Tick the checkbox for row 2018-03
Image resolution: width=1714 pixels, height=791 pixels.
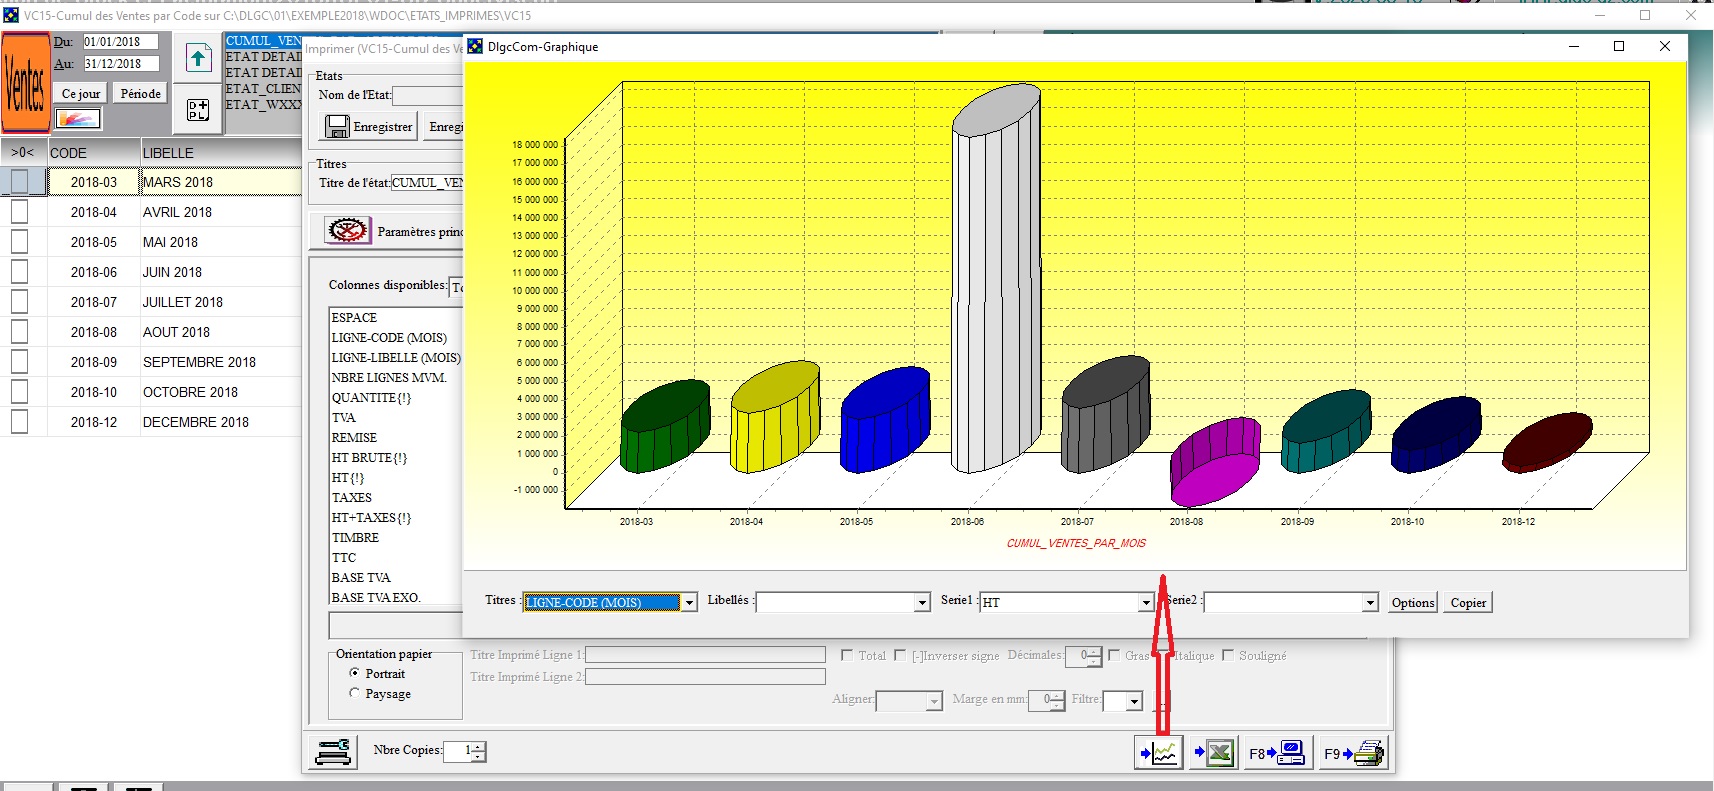point(19,181)
